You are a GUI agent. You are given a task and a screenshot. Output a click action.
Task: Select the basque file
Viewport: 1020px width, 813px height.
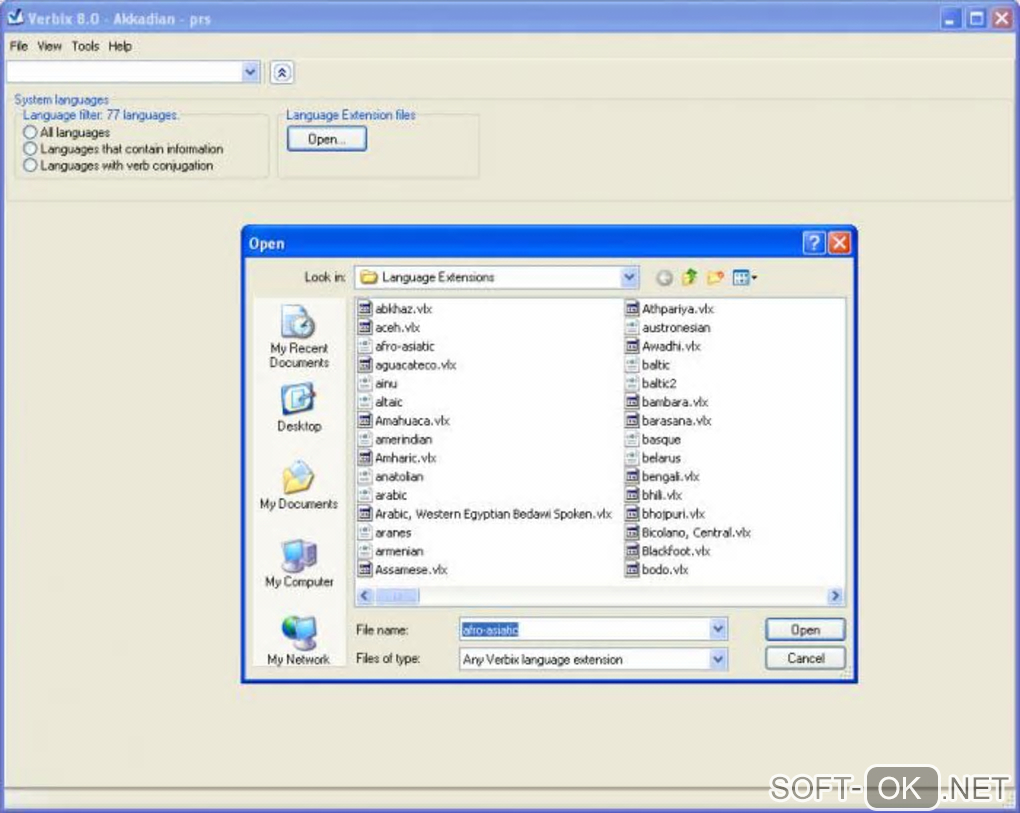pyautogui.click(x=653, y=440)
